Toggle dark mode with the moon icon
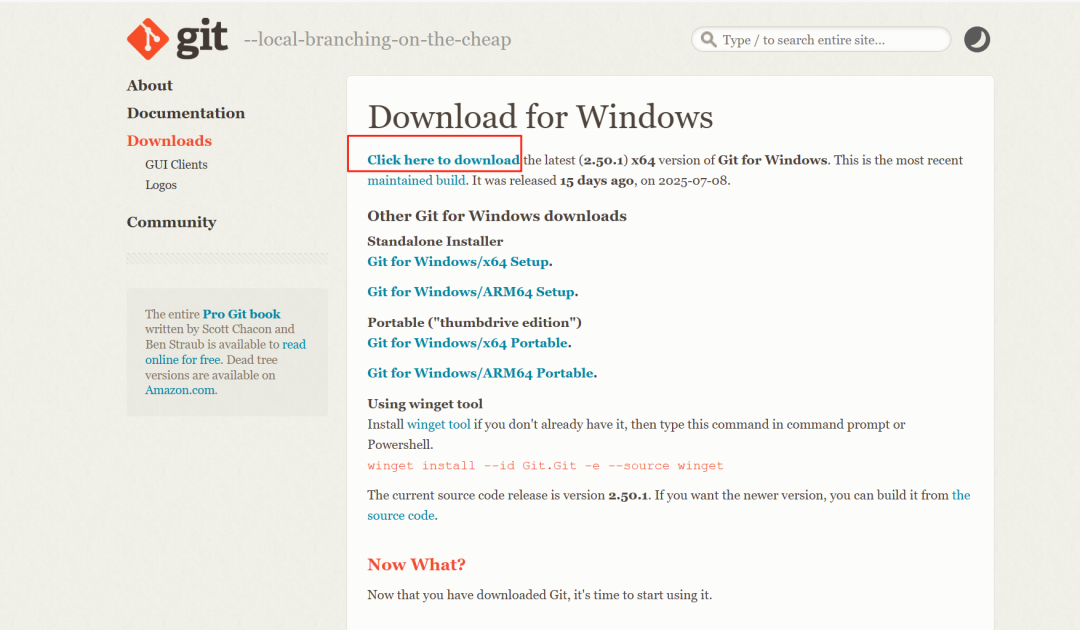 tap(976, 39)
